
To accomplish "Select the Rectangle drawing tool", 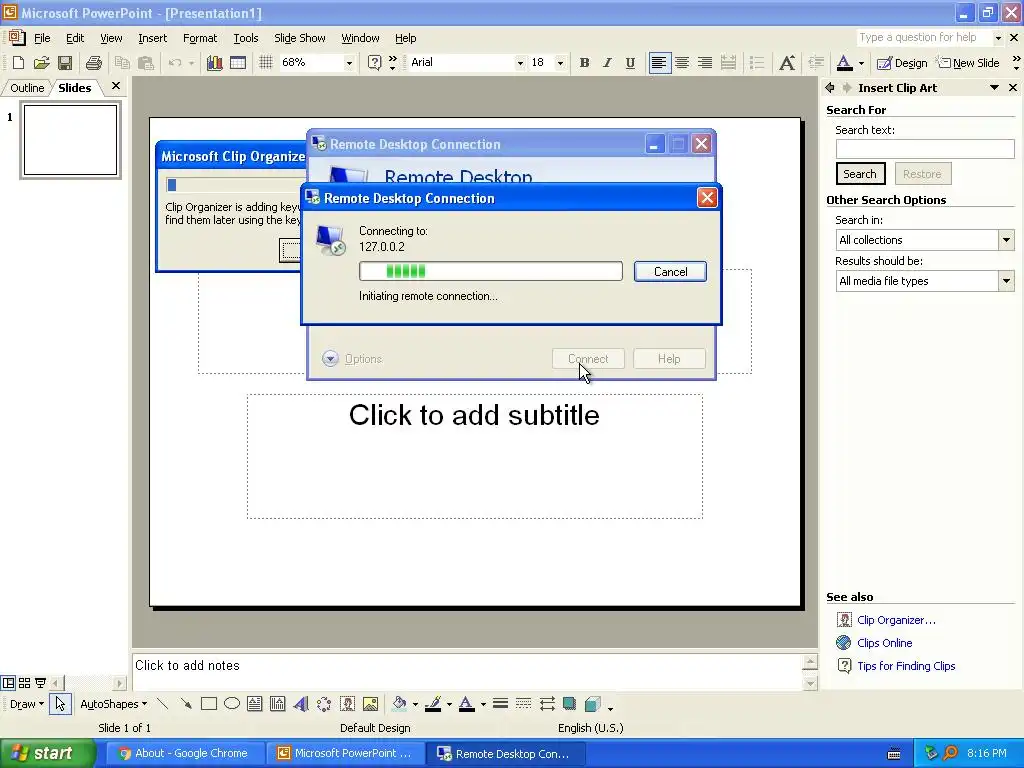I will tap(209, 704).
